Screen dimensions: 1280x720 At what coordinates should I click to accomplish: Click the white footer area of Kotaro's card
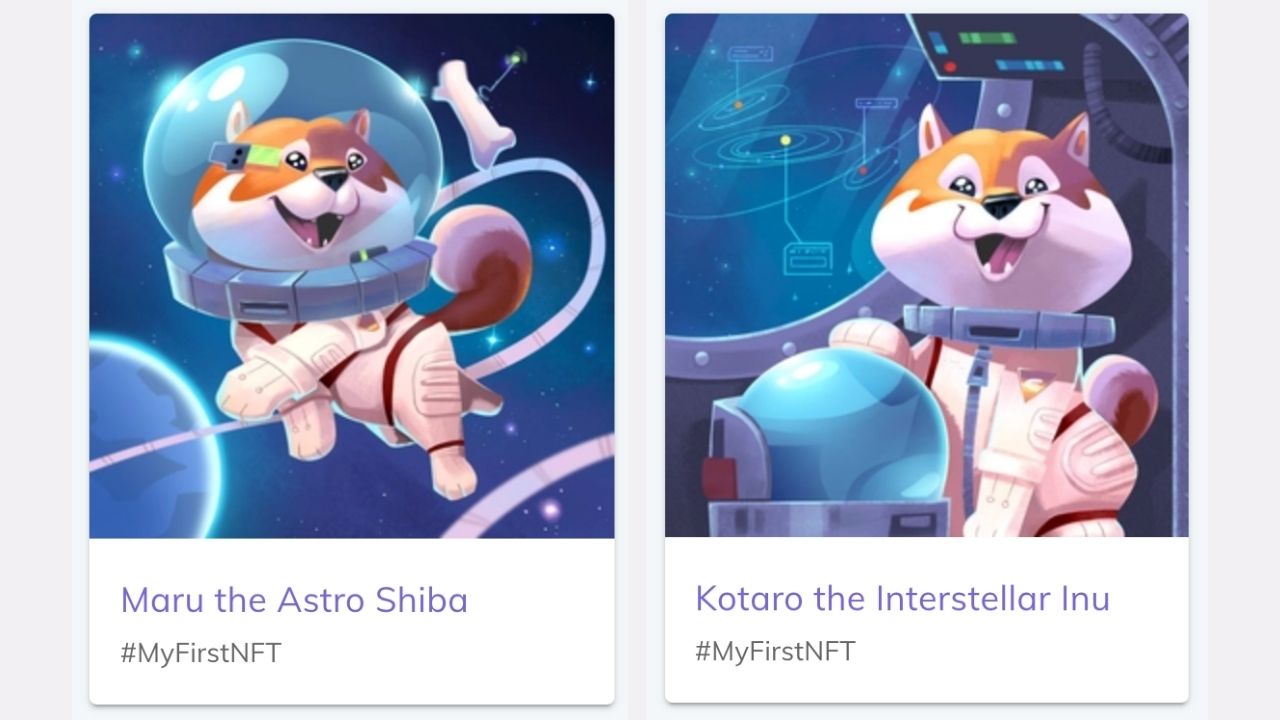[927, 619]
